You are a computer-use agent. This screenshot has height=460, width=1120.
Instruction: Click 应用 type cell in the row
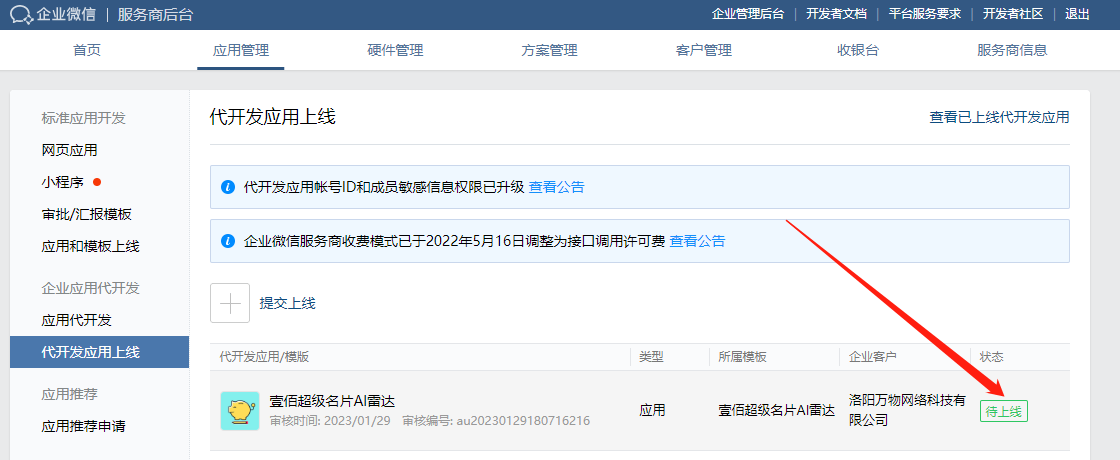coord(652,410)
